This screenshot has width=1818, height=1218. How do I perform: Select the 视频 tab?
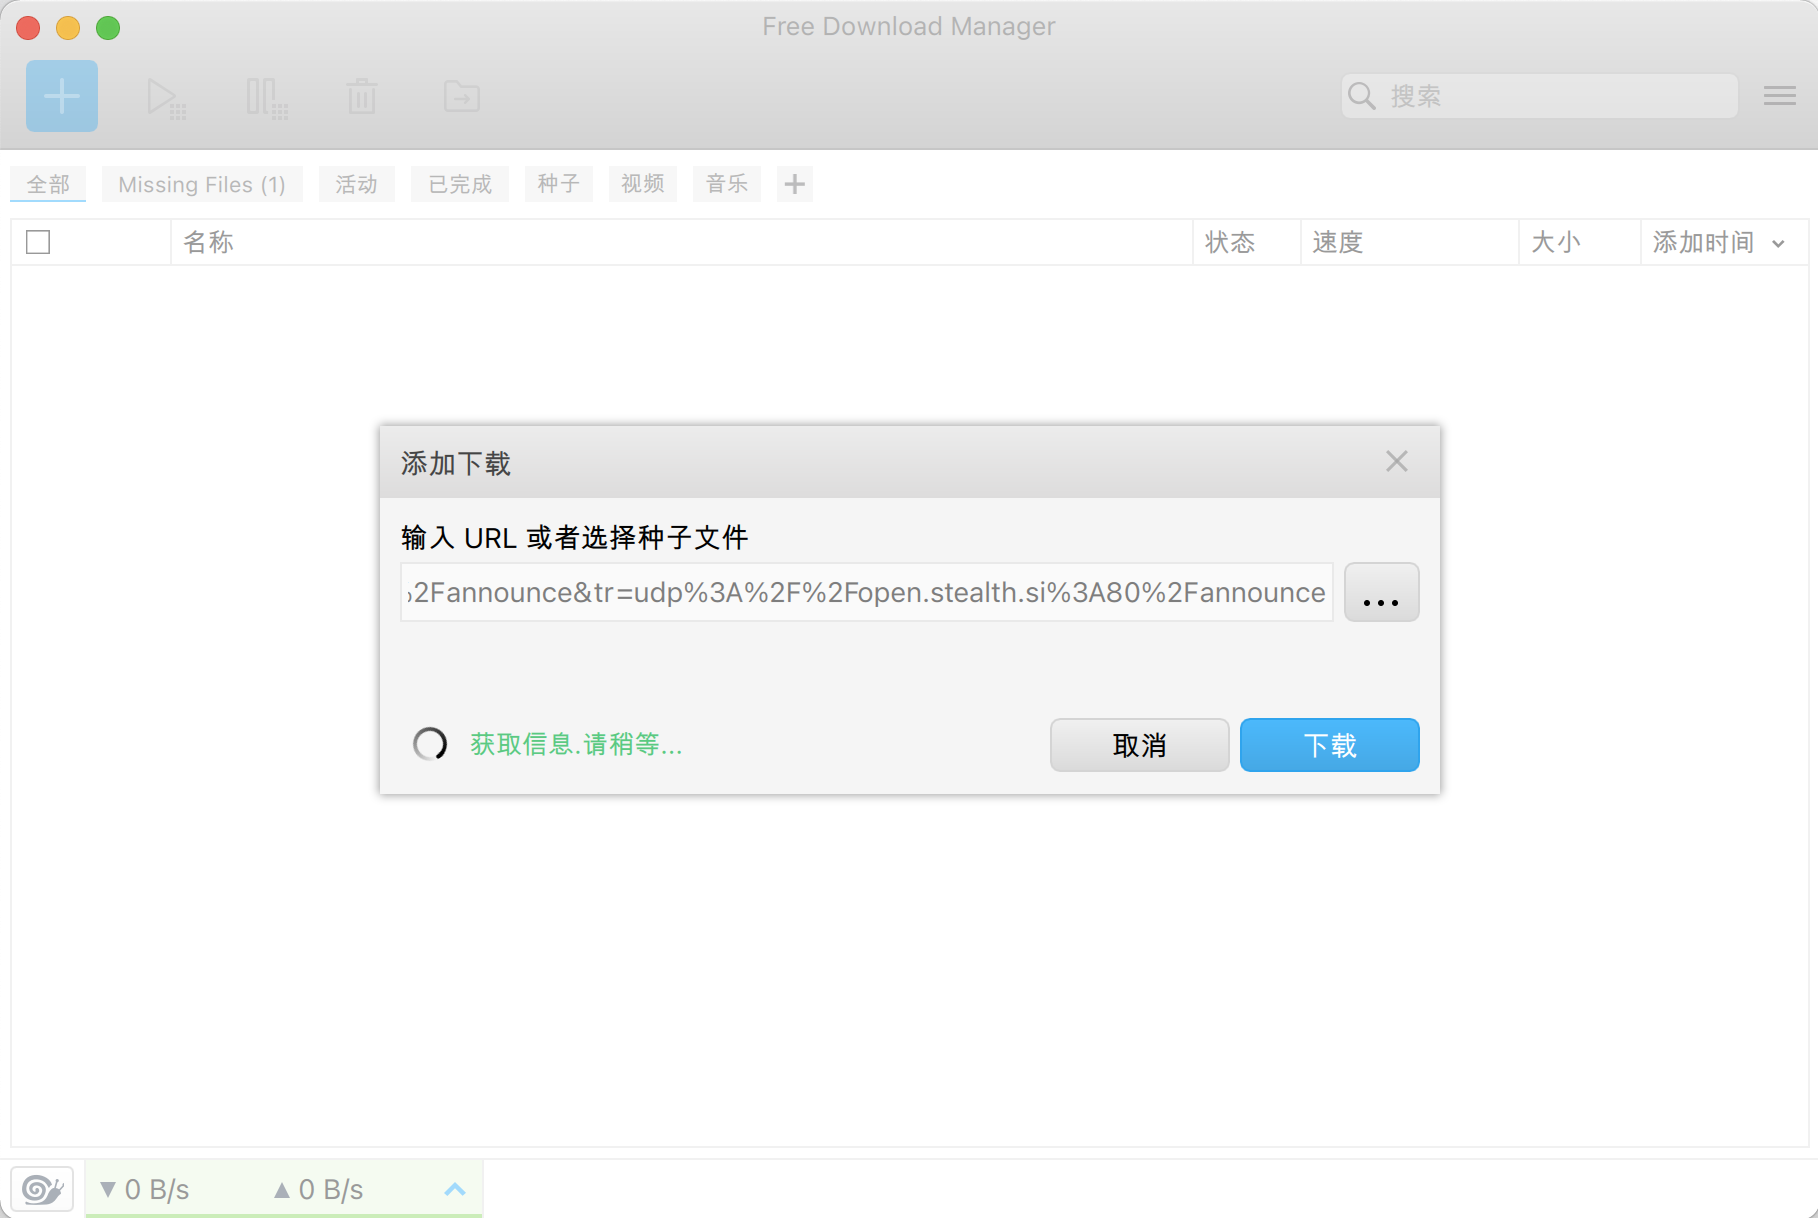coord(643,184)
